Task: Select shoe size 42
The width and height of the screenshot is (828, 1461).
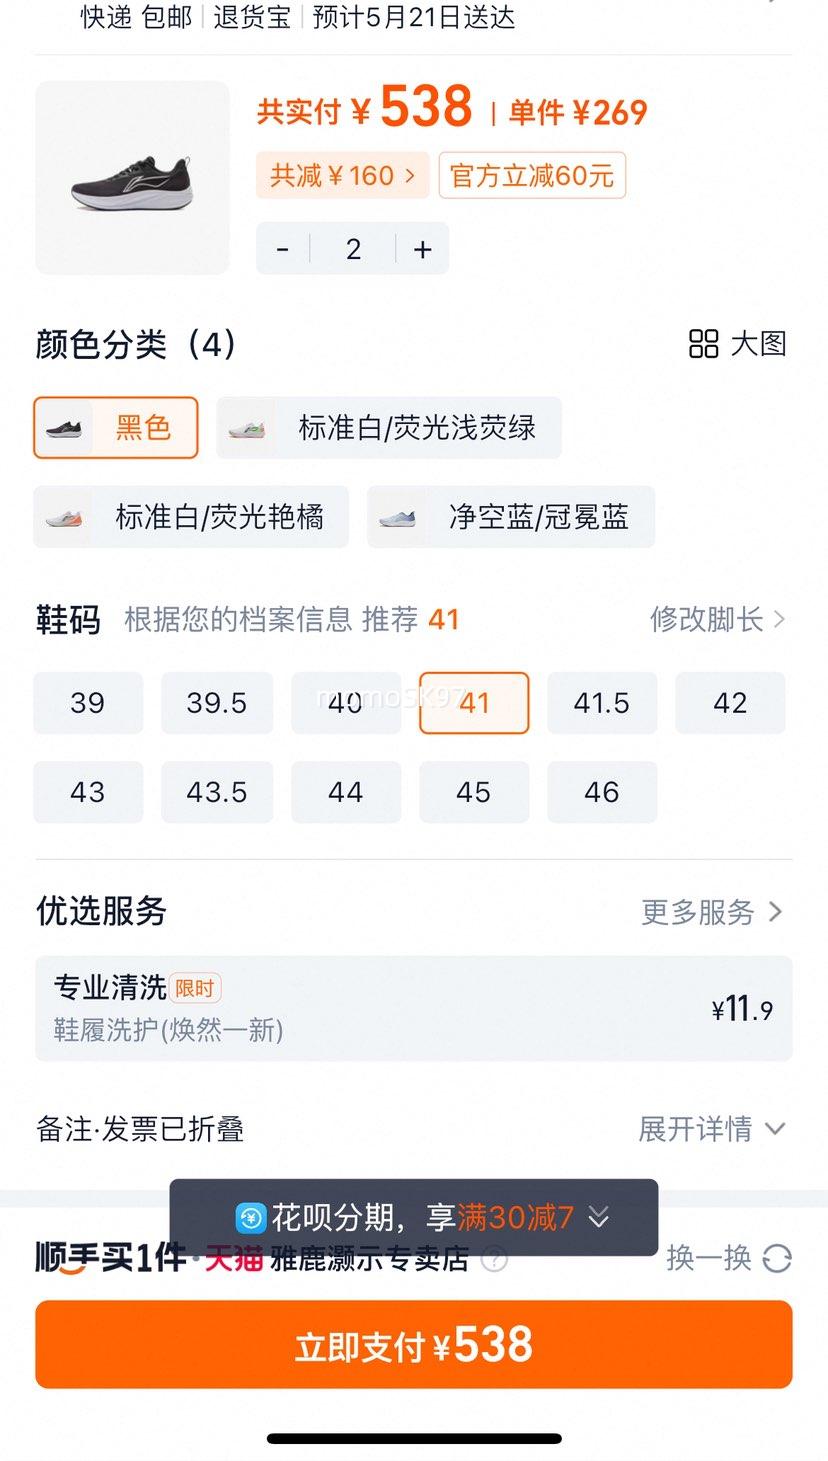Action: click(730, 703)
